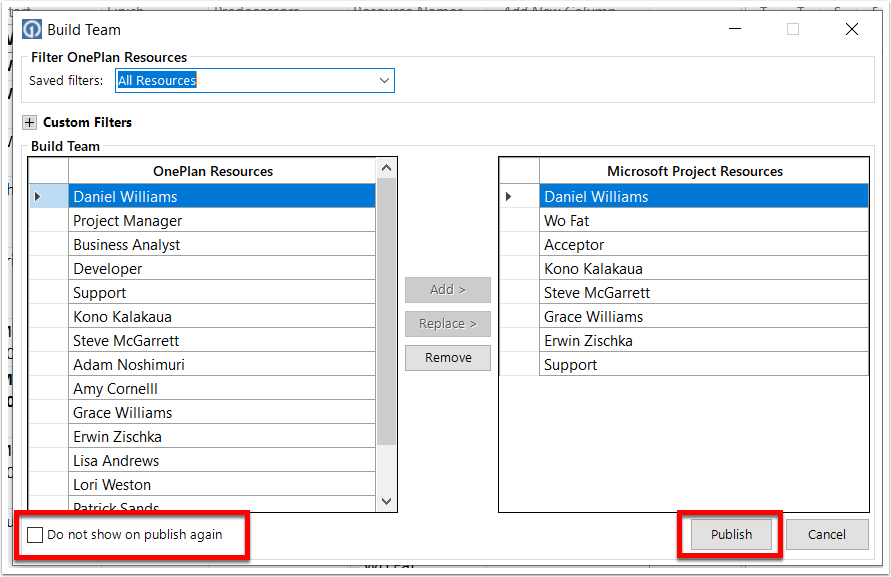Click the Replace > button
This screenshot has width=891, height=577.
pyautogui.click(x=447, y=323)
